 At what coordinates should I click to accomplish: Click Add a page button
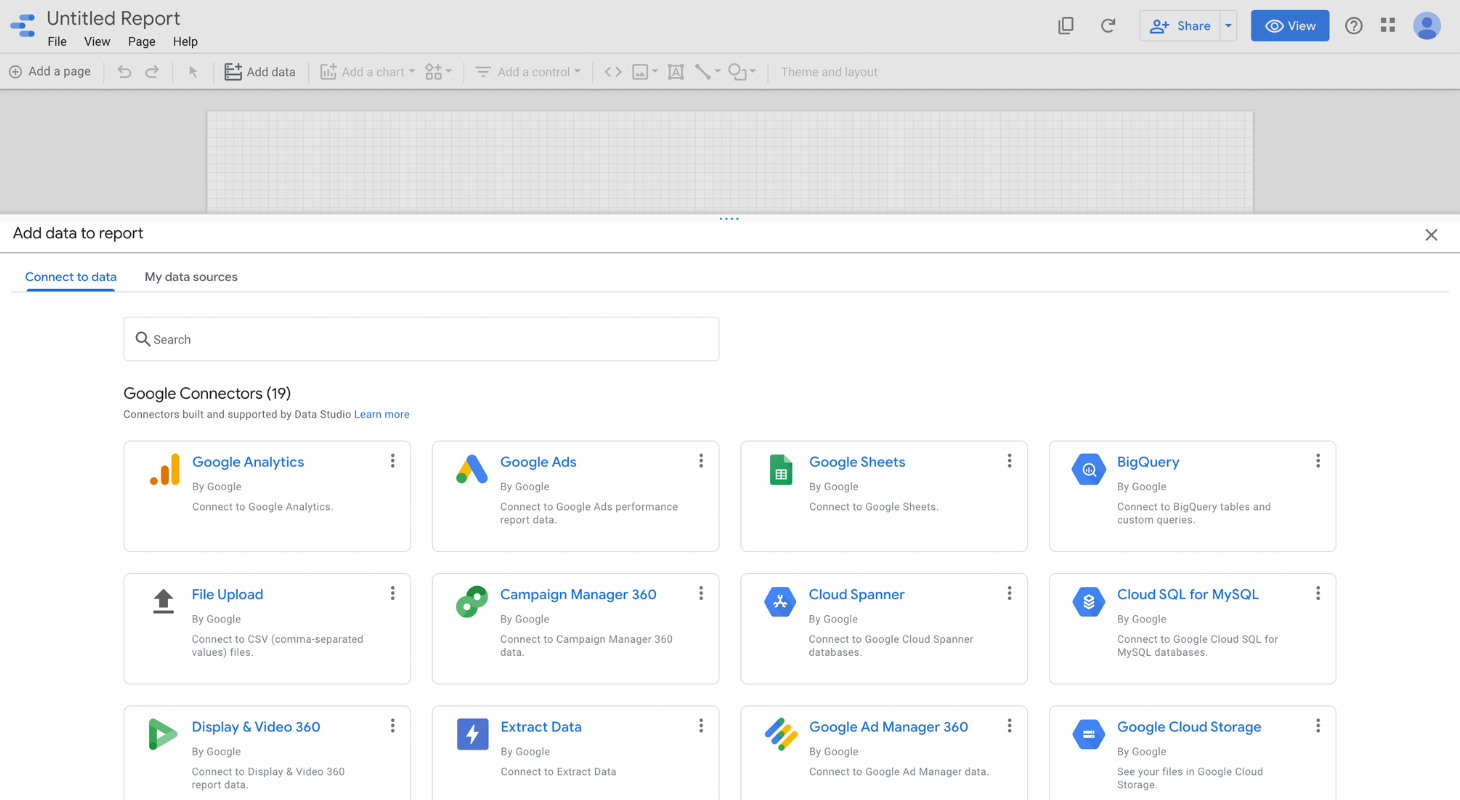coord(50,72)
